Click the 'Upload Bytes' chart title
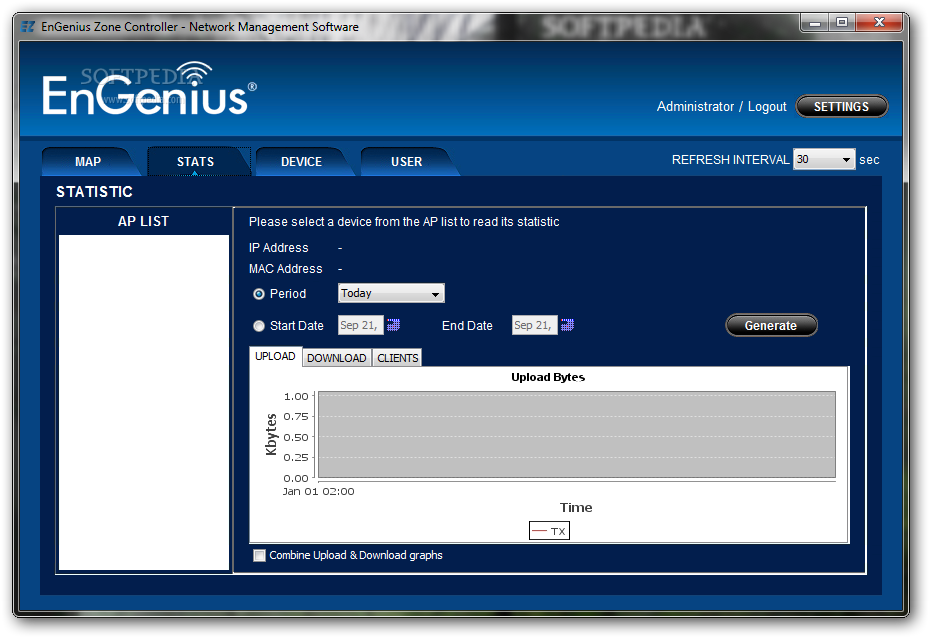 pos(548,377)
